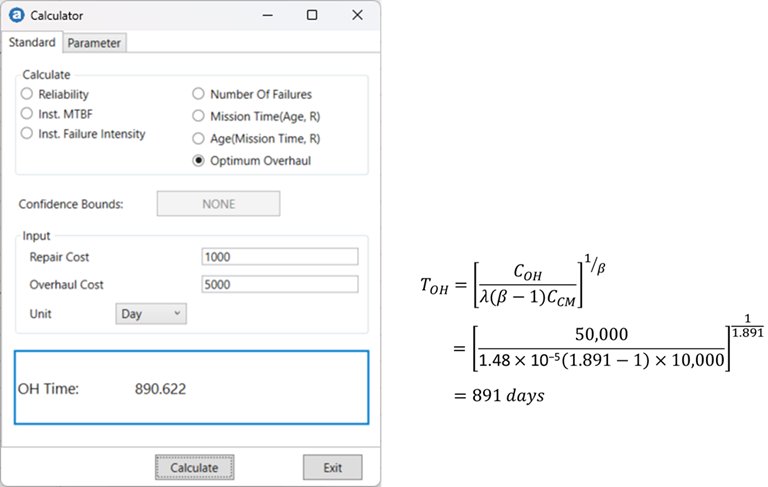Click the OH Time result value 890.622
The image size is (768, 487).
pyautogui.click(x=161, y=389)
